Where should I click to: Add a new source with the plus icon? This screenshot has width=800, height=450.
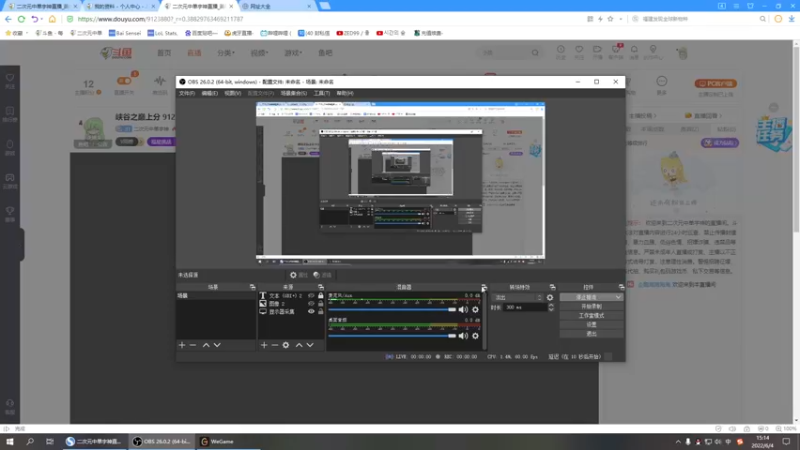coord(264,345)
